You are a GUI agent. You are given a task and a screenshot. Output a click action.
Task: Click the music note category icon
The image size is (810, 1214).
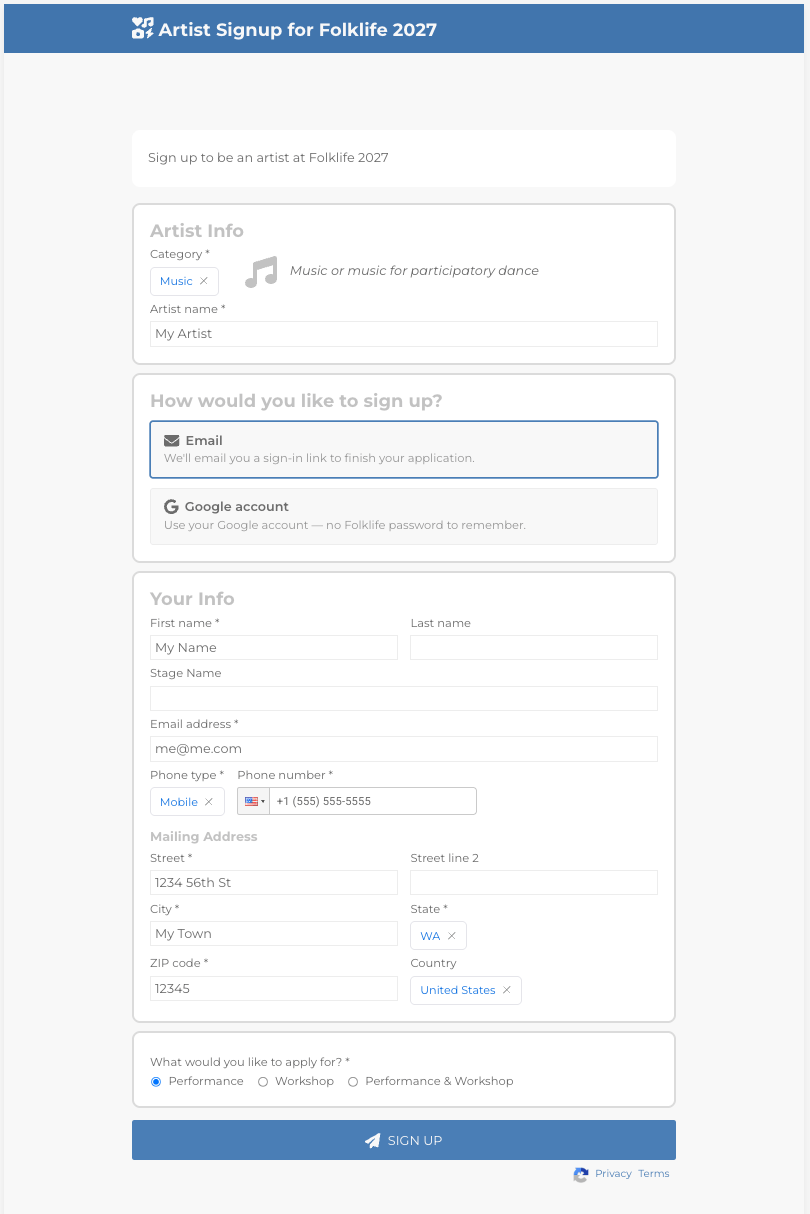tap(261, 272)
